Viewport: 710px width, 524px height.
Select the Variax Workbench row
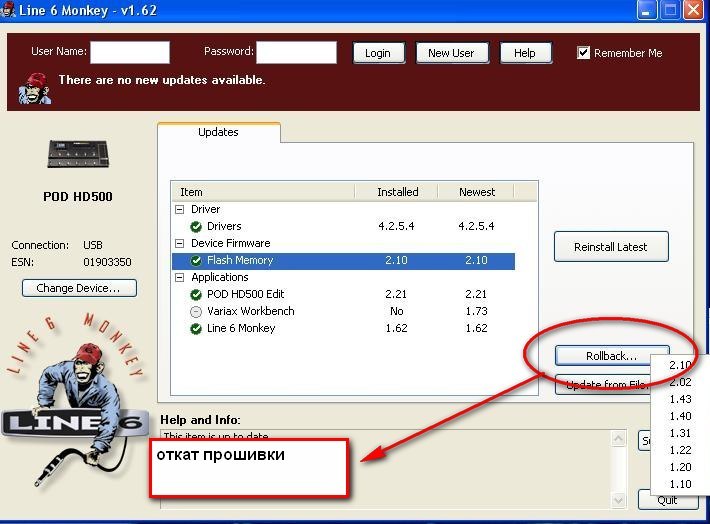344,312
